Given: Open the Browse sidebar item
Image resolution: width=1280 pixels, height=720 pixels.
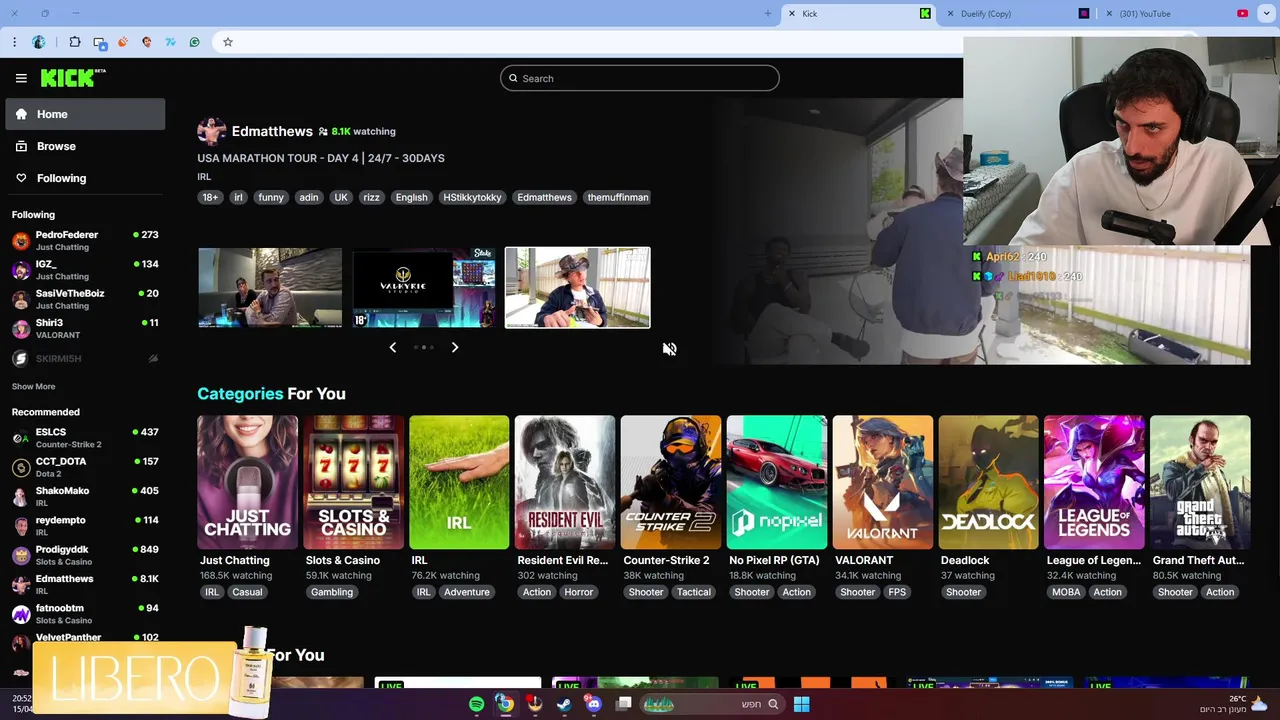Looking at the screenshot, I should coord(85,146).
